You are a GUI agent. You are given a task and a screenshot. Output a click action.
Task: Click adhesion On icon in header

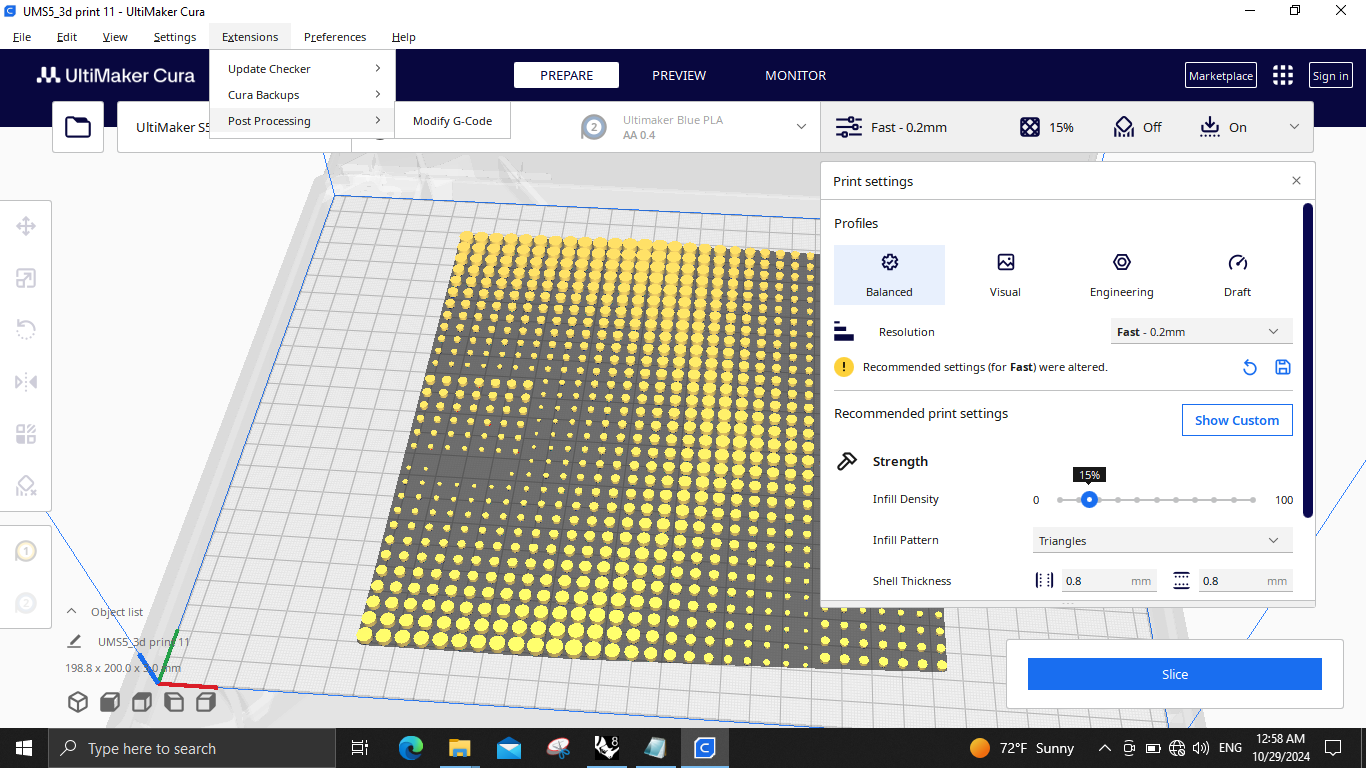click(1210, 127)
